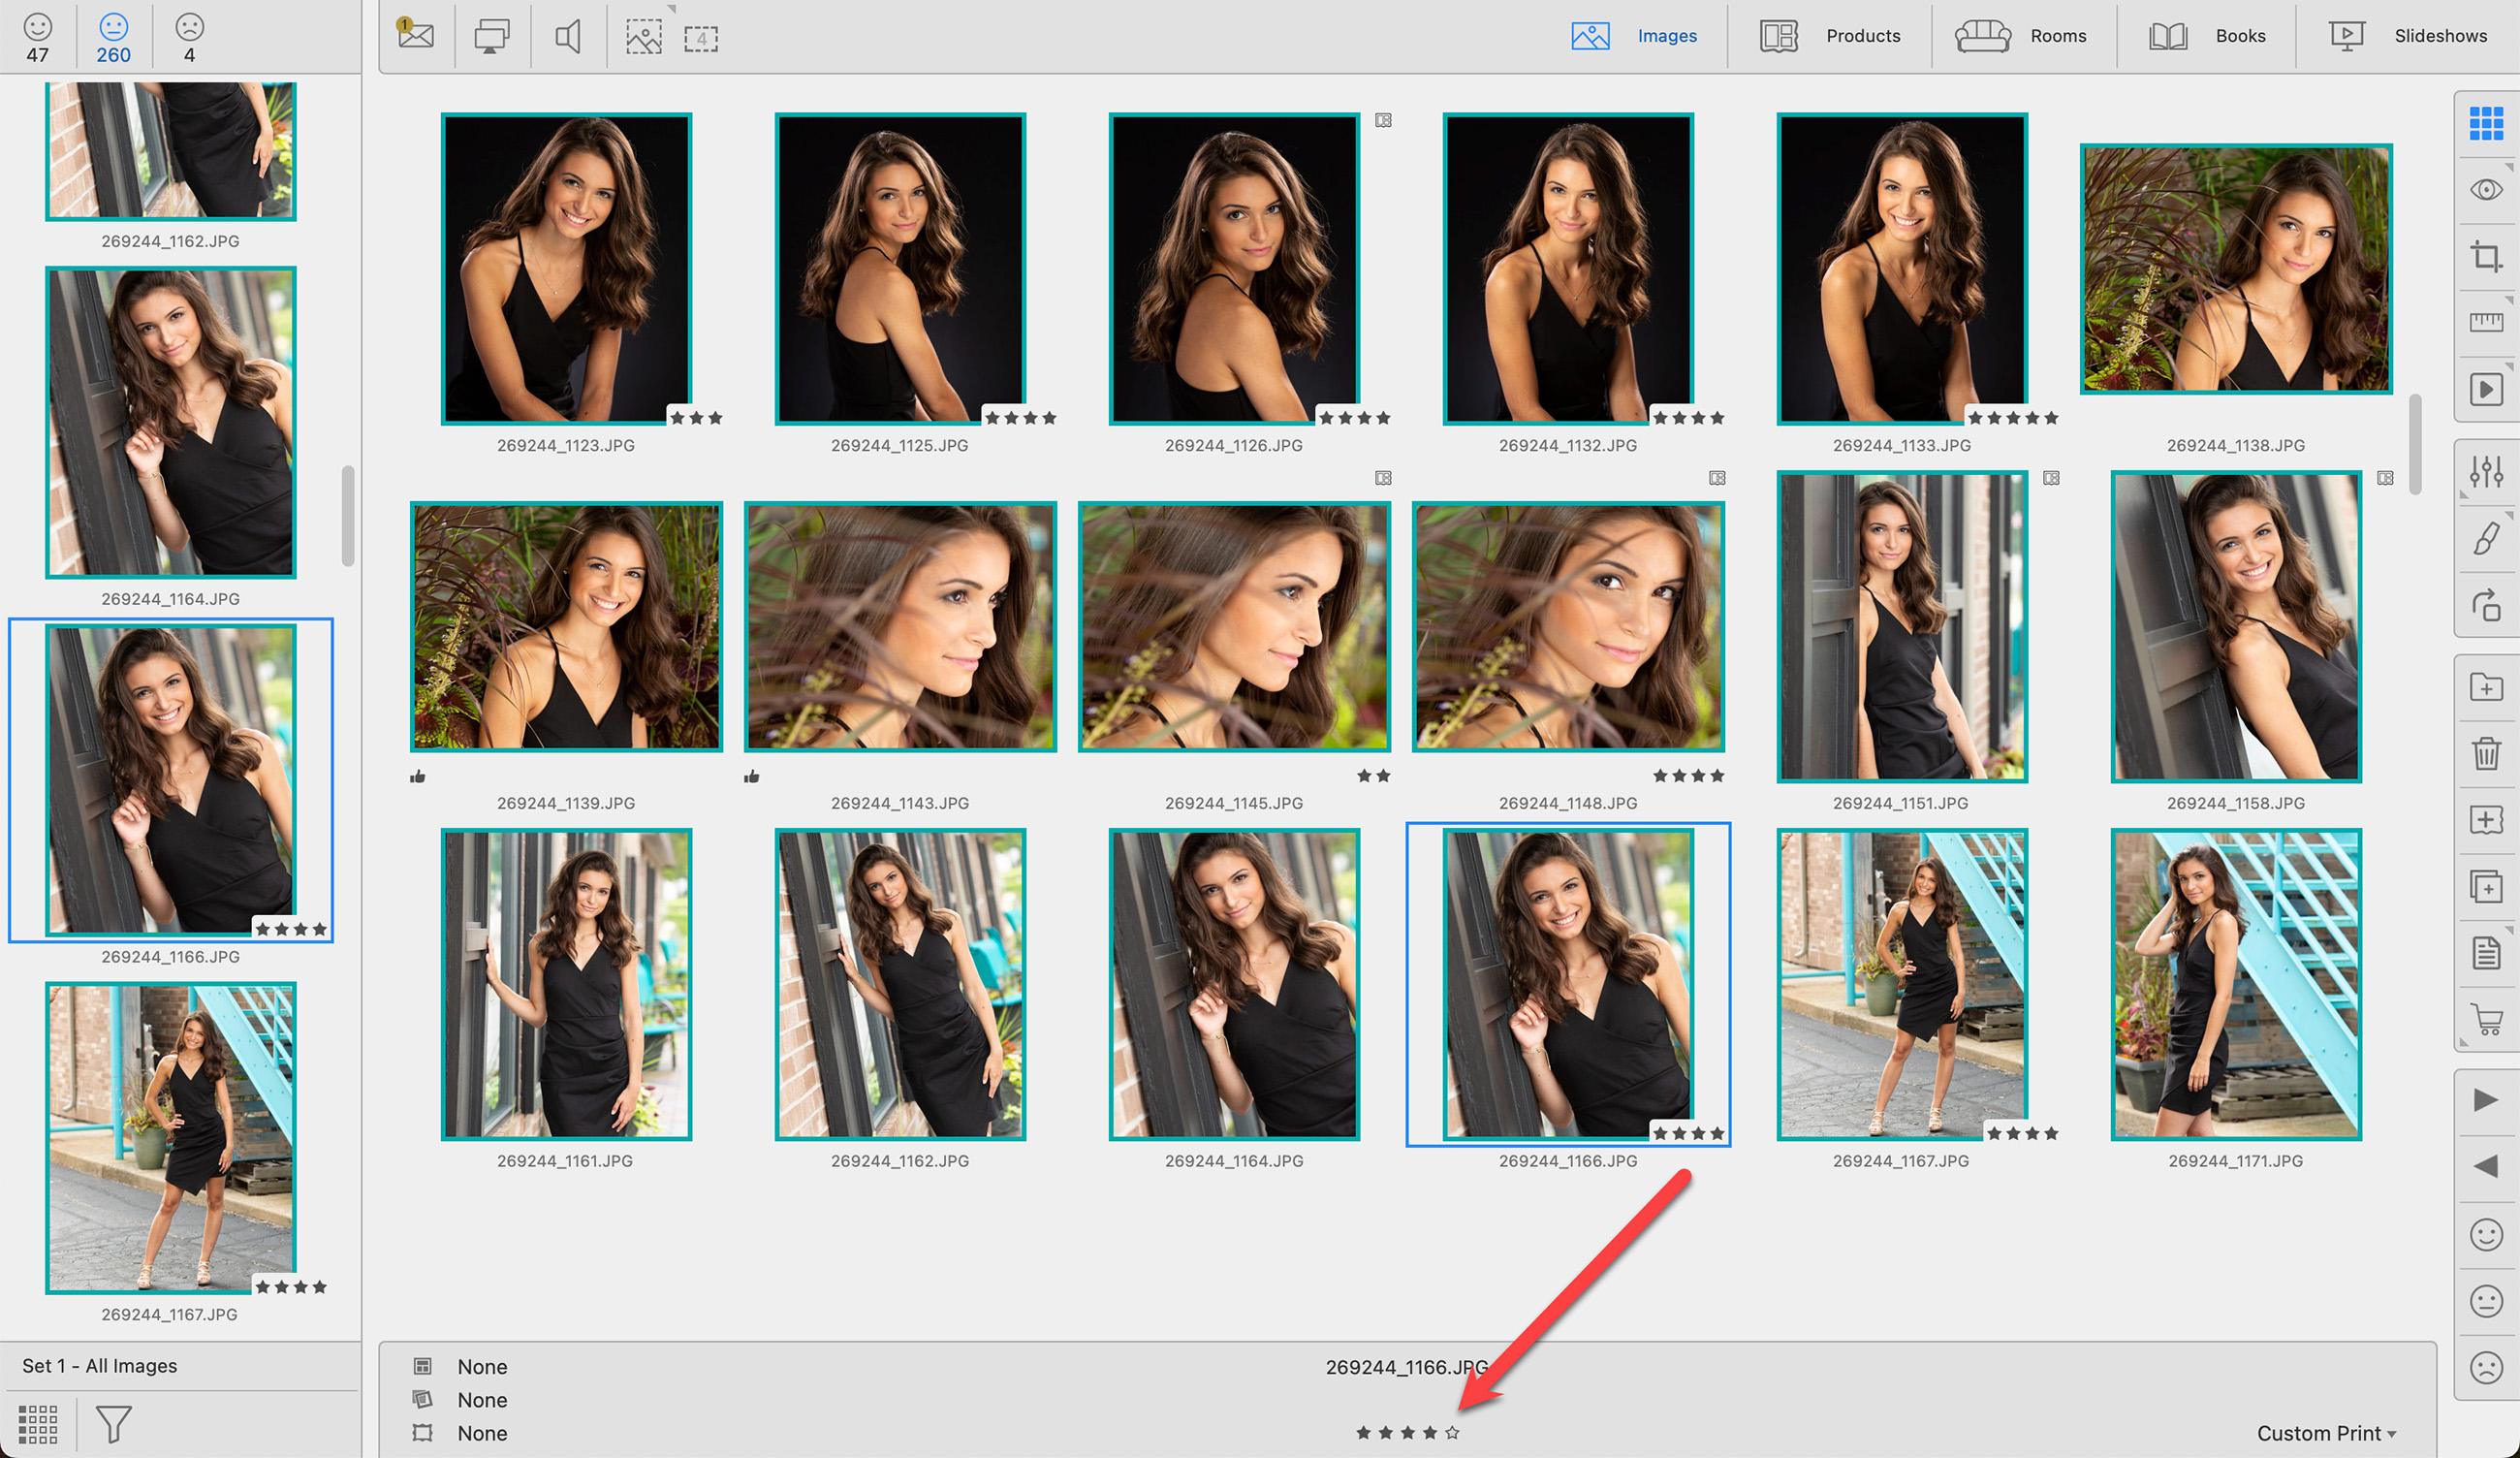Filter by no sad face 4

[x=189, y=36]
